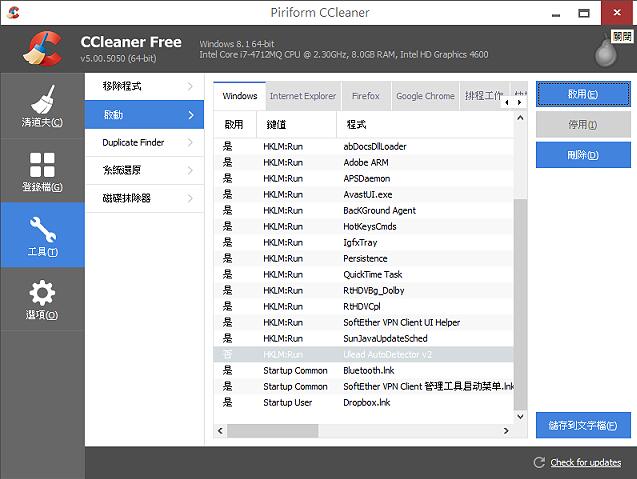Open the Tools (工具) wrench section
The image size is (637, 479).
point(42,235)
